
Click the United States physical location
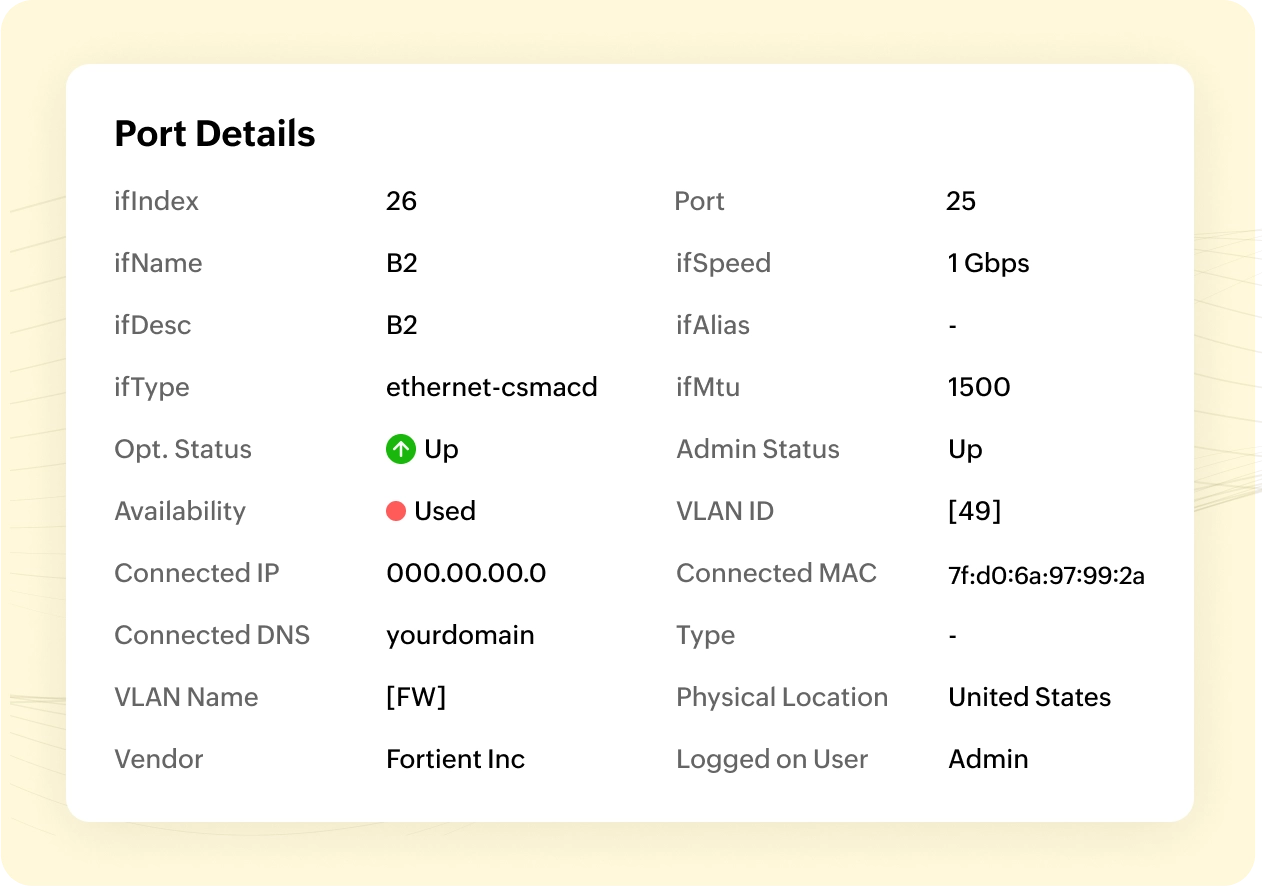click(1029, 697)
